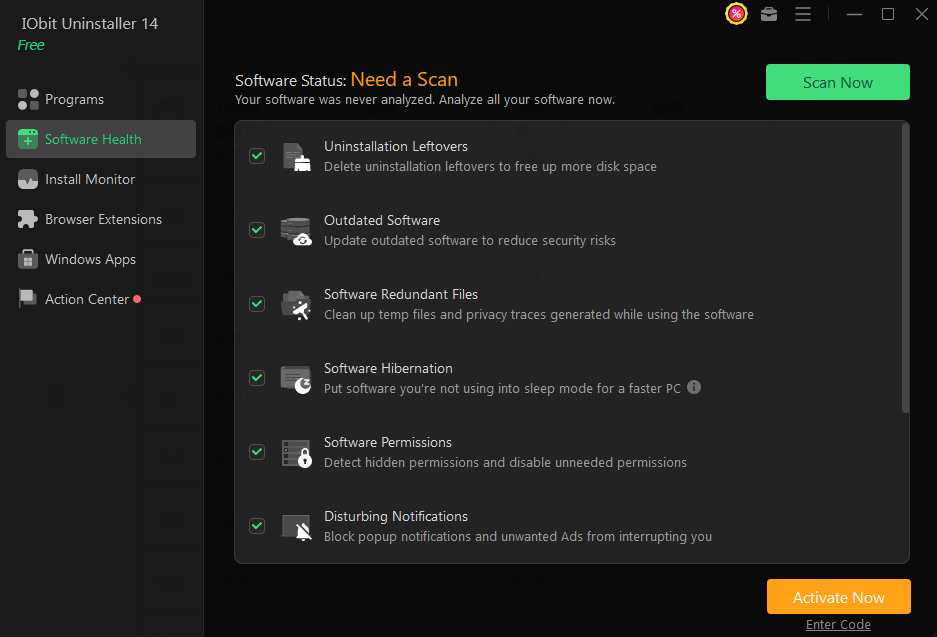Toggle Software Redundant Files checkbox

click(257, 304)
